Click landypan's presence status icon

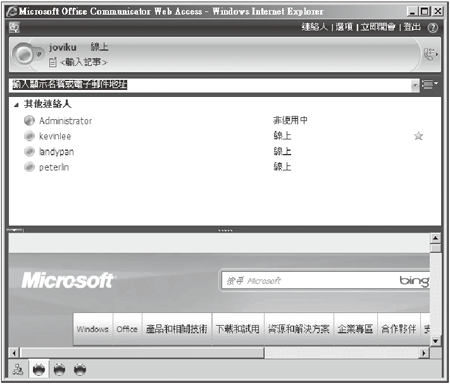point(29,152)
